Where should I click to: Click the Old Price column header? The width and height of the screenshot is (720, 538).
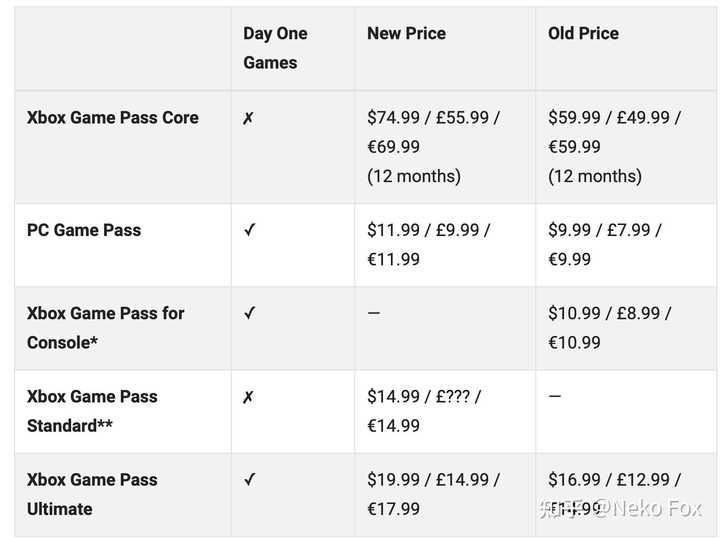click(x=583, y=33)
